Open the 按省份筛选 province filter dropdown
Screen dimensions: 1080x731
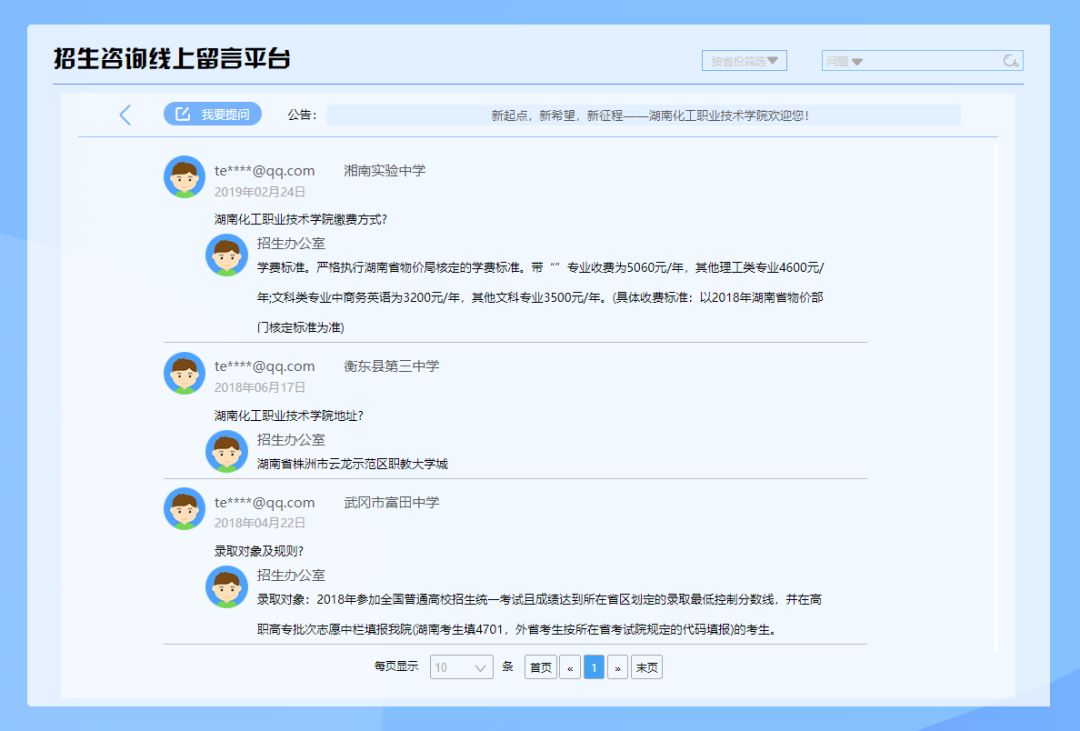744,61
